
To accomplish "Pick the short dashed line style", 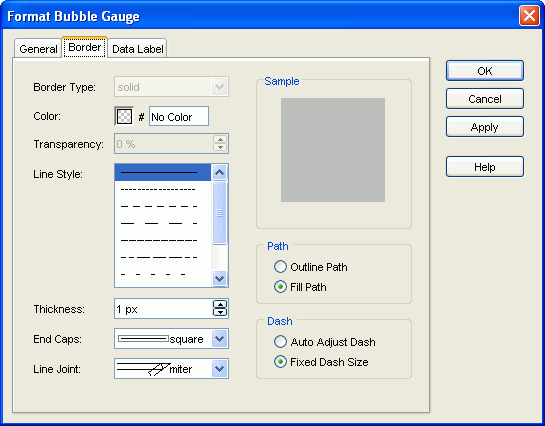I will point(163,206).
